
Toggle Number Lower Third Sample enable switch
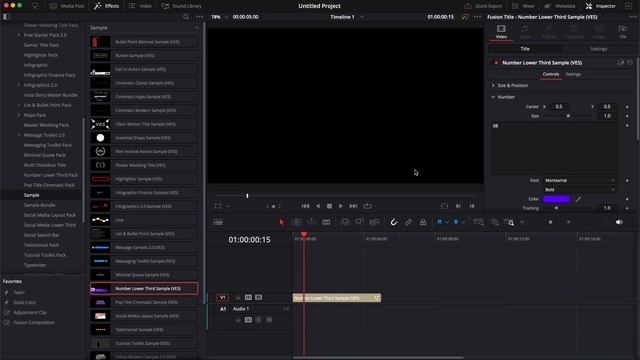tap(496, 63)
